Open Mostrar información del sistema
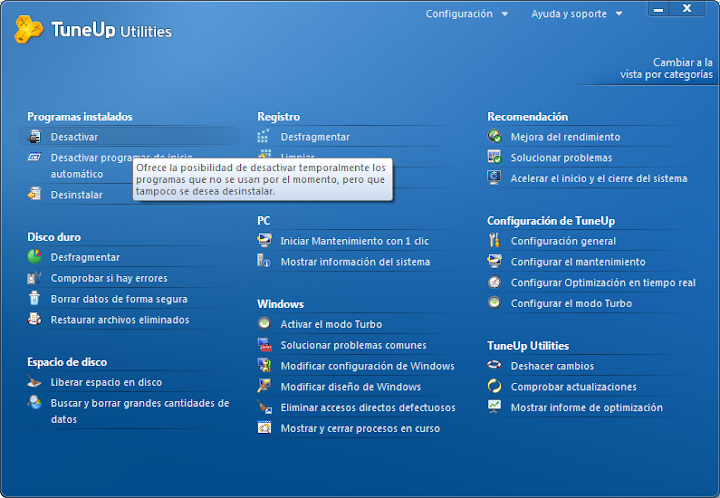 (x=355, y=262)
